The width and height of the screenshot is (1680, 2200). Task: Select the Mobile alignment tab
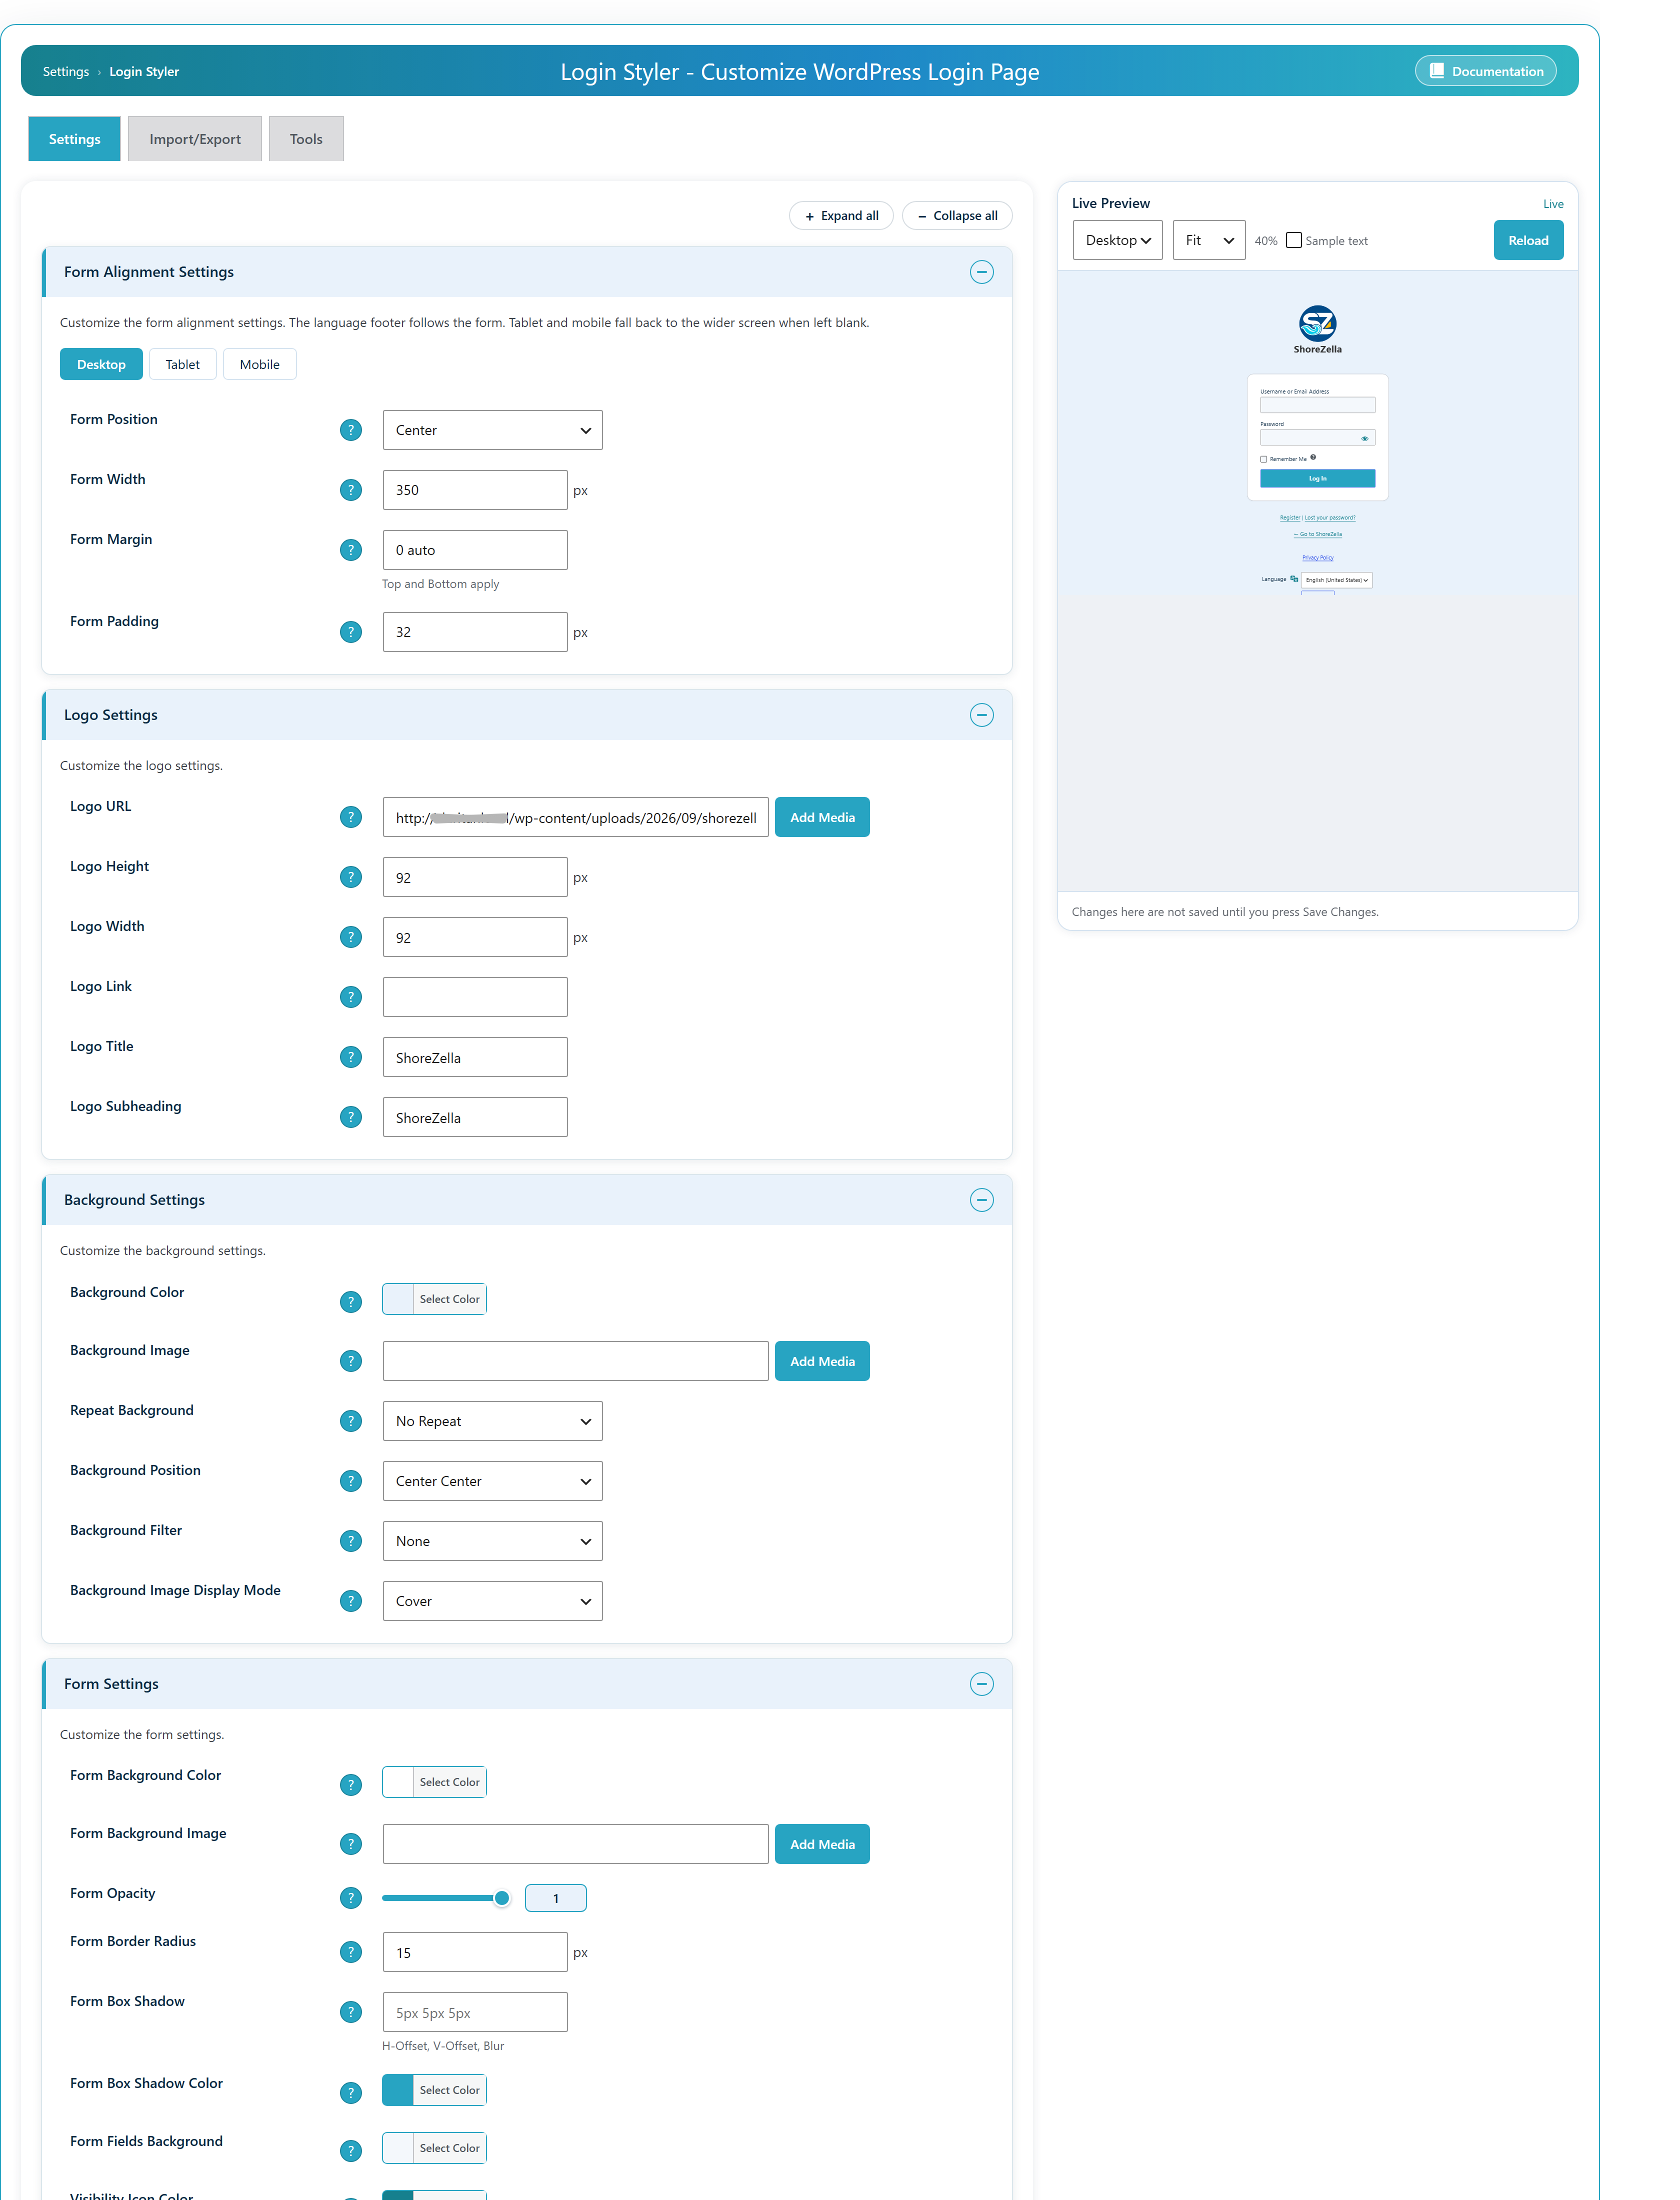click(x=260, y=364)
